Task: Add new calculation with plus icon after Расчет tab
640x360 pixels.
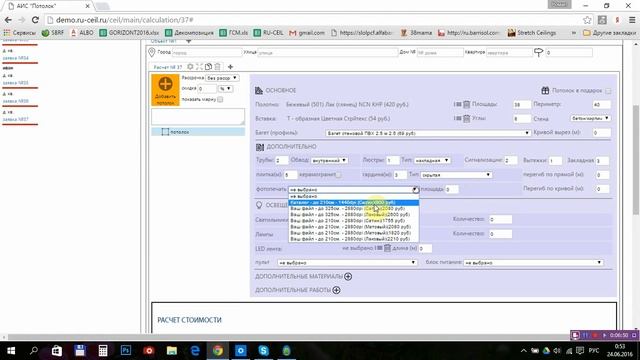Action: [230, 67]
